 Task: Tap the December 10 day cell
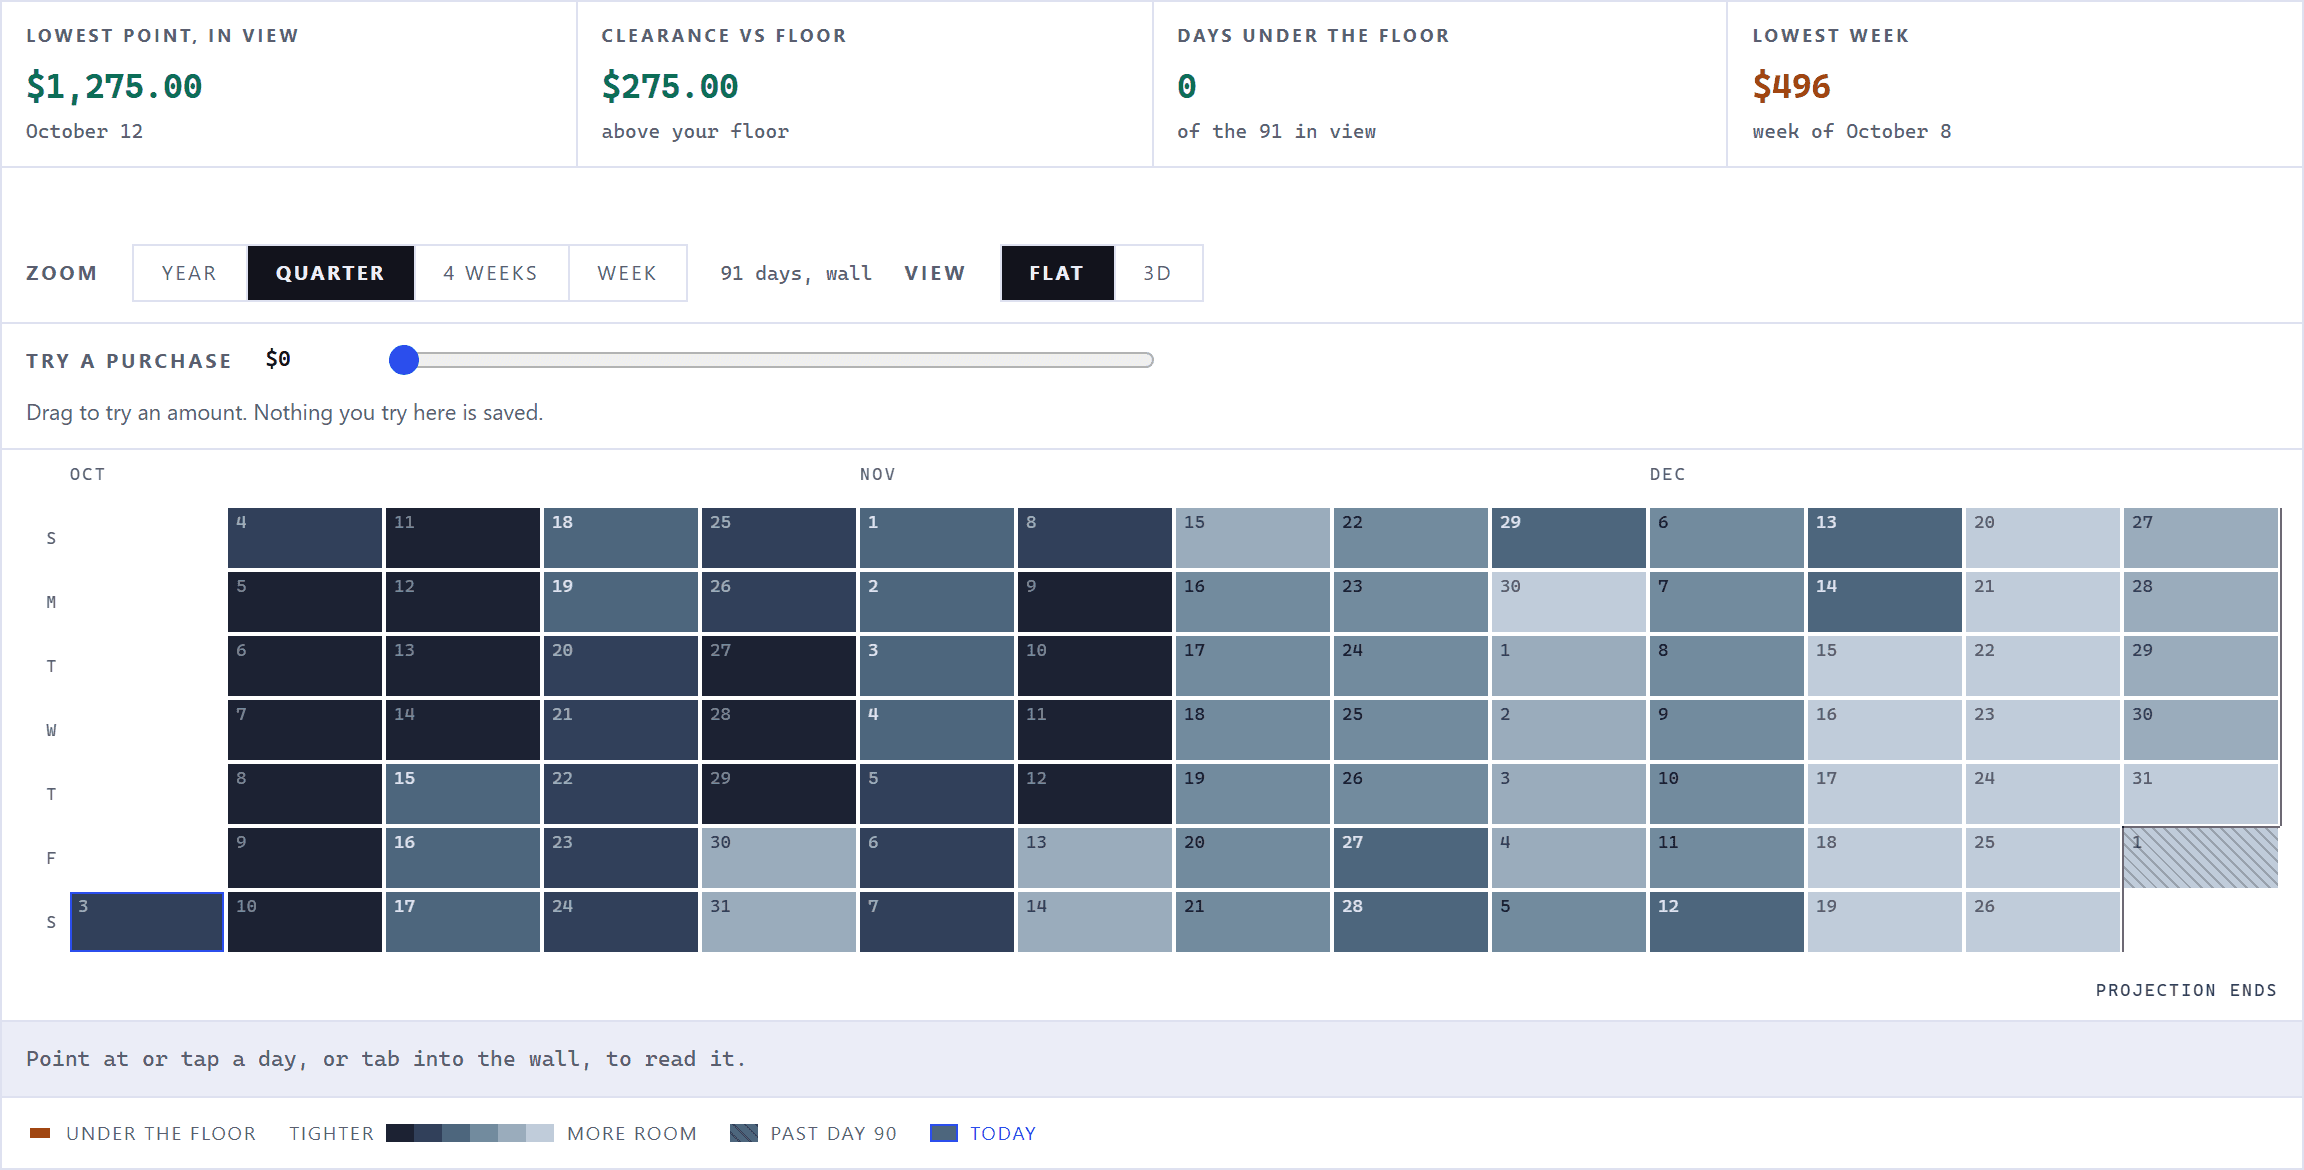coord(1727,794)
